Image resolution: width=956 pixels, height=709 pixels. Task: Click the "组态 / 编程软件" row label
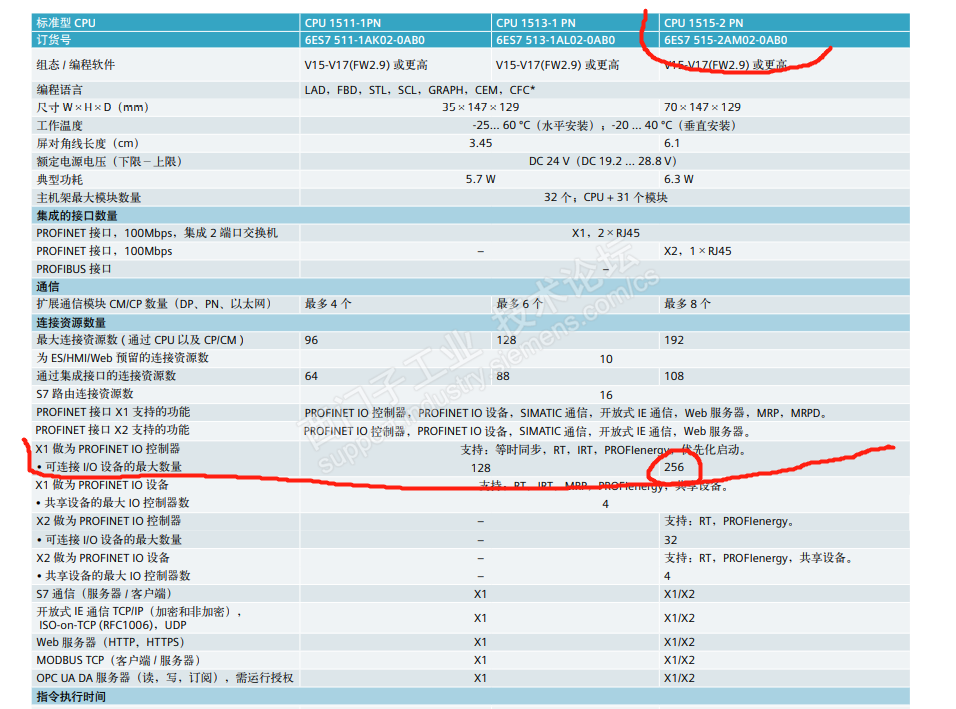click(x=76, y=65)
